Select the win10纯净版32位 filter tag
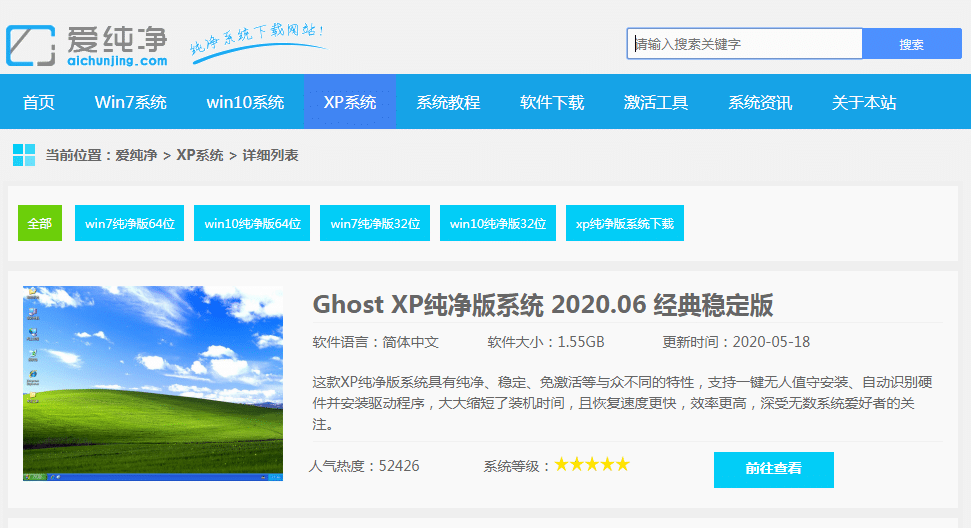This screenshot has width=971, height=528. coord(497,223)
